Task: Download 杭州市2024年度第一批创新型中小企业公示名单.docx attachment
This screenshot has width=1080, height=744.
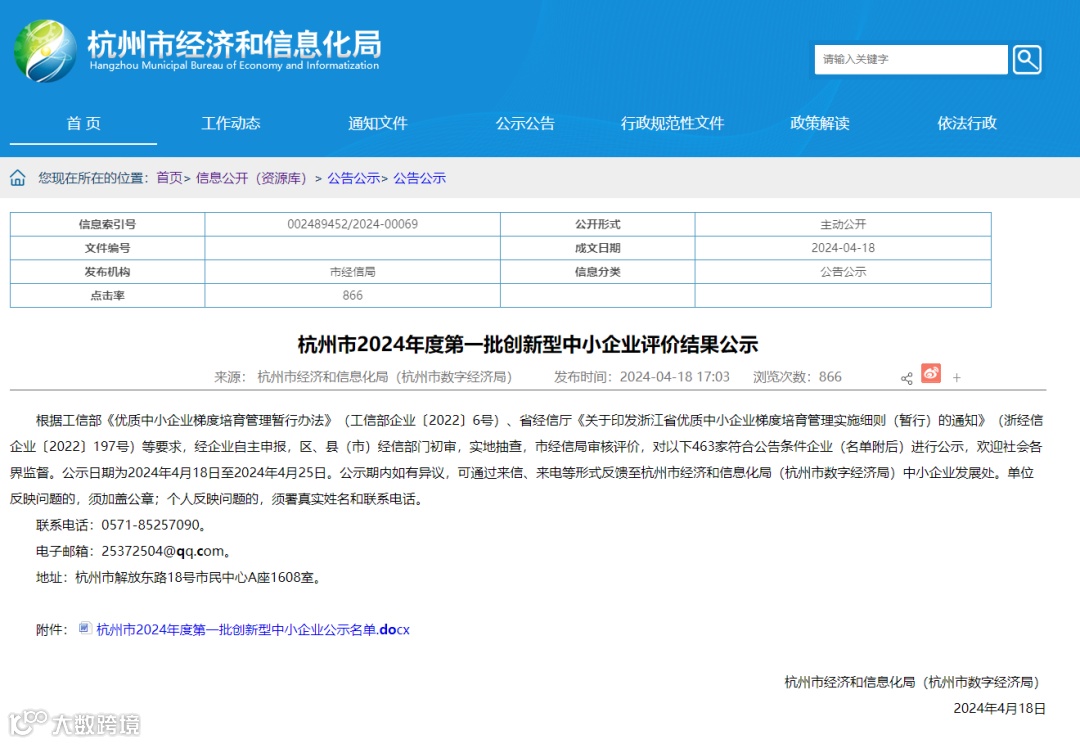Action: coord(253,629)
